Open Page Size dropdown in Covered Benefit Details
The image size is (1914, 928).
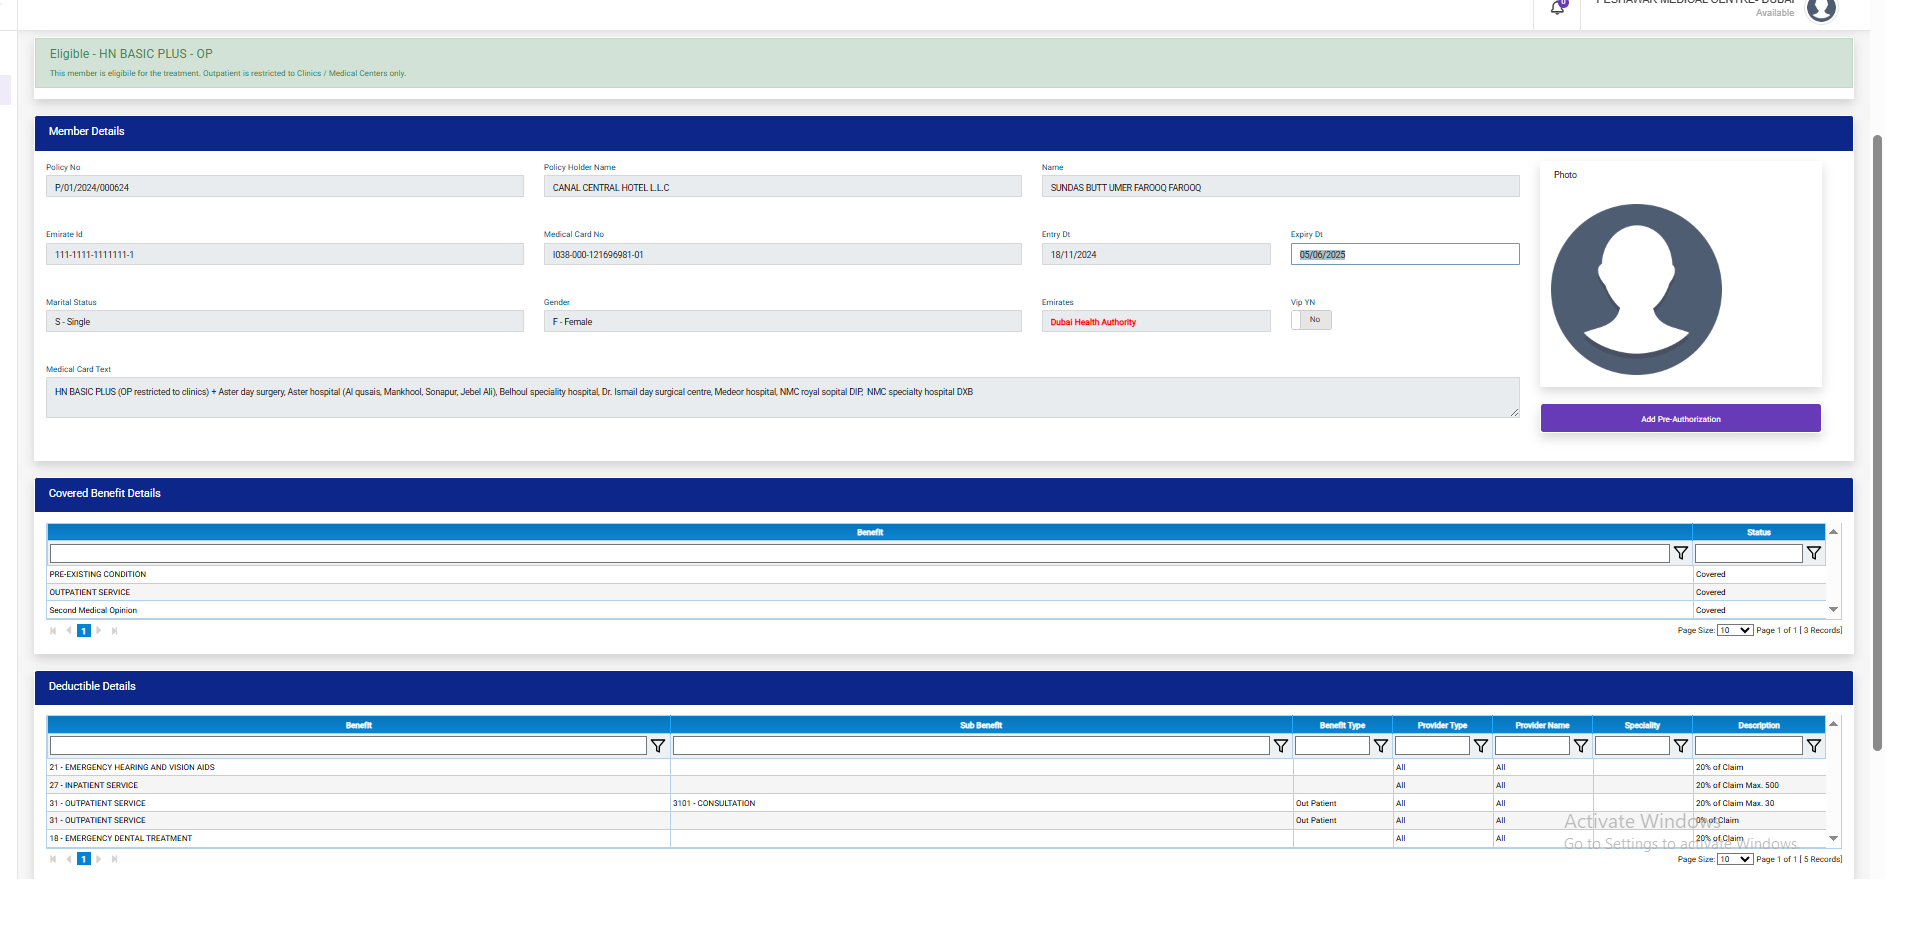[x=1735, y=630]
